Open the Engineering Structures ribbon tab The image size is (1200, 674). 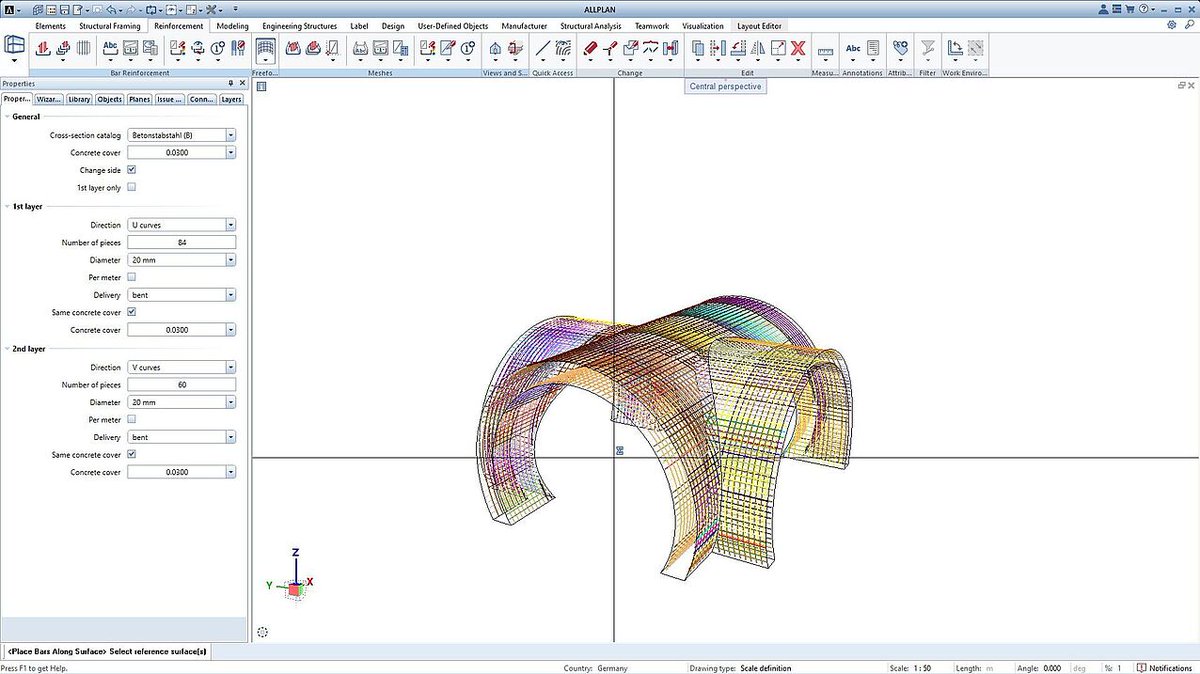300,25
